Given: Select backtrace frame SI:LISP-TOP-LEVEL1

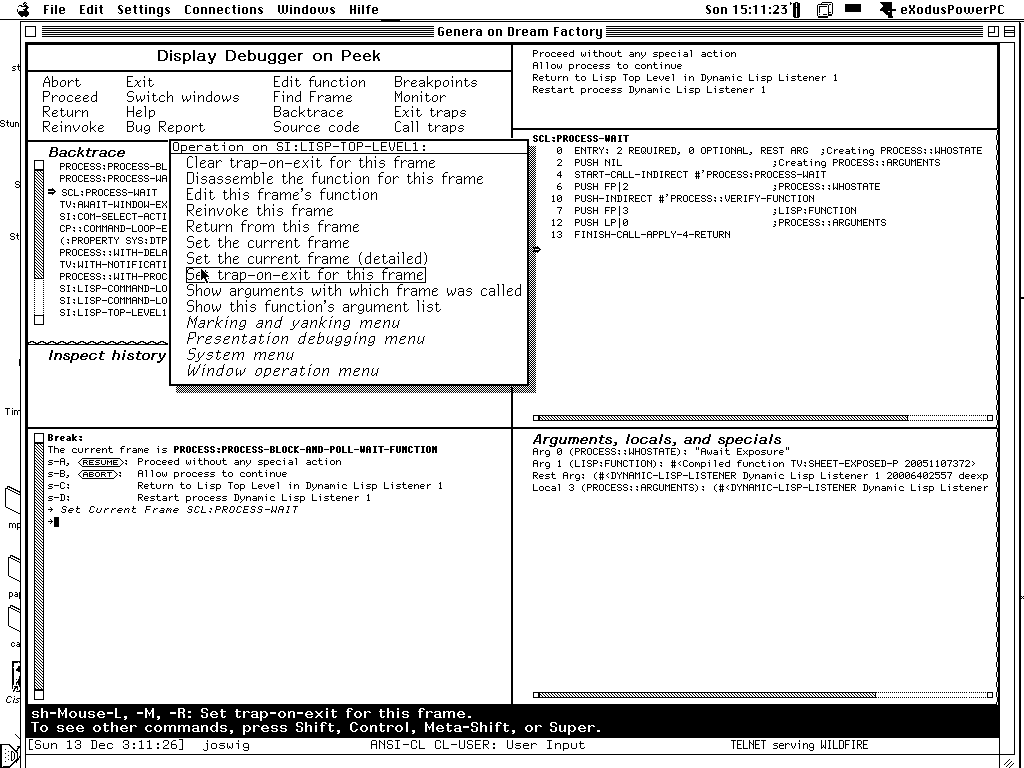Looking at the screenshot, I should 113,313.
